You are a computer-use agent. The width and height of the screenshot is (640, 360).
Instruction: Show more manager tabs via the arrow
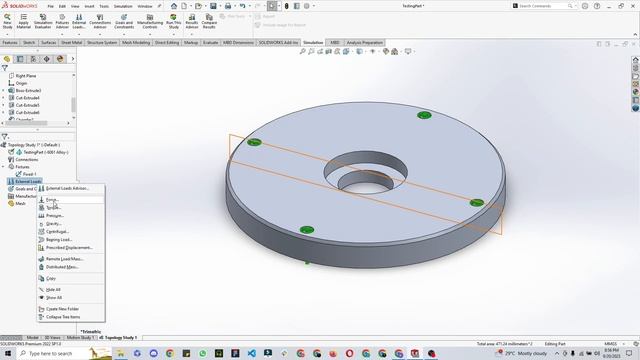coord(73,59)
